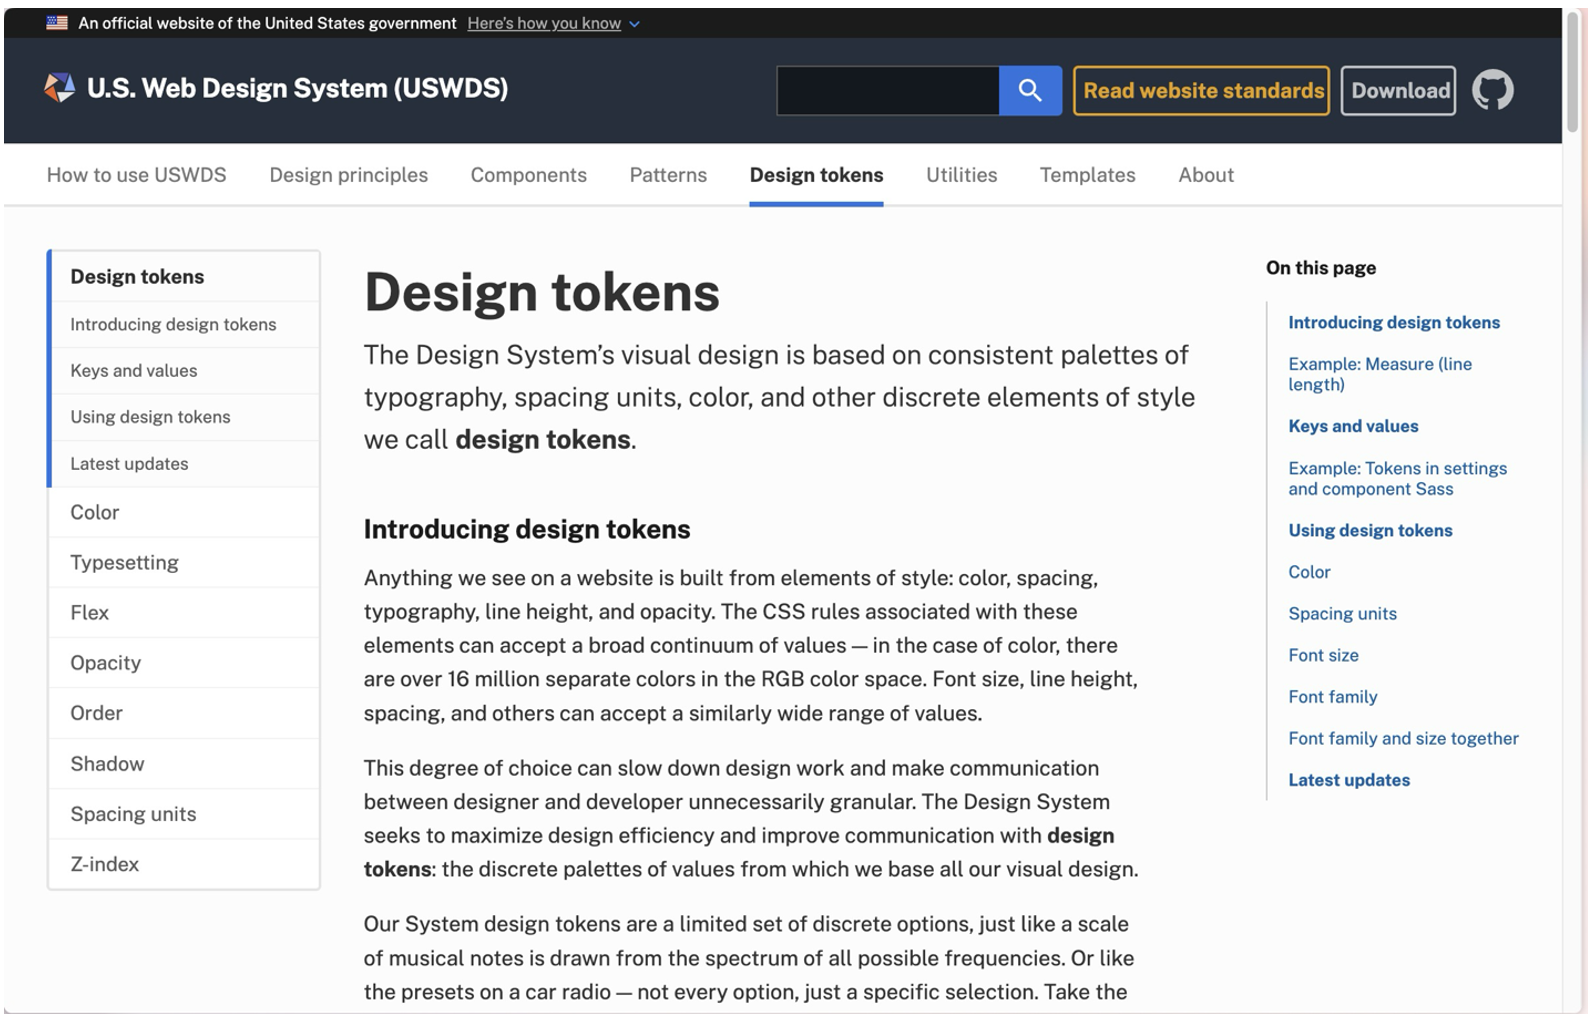Viewport: 1588px width, 1014px height.
Task: Open Using design tokens sidebar link
Action: click(185, 417)
